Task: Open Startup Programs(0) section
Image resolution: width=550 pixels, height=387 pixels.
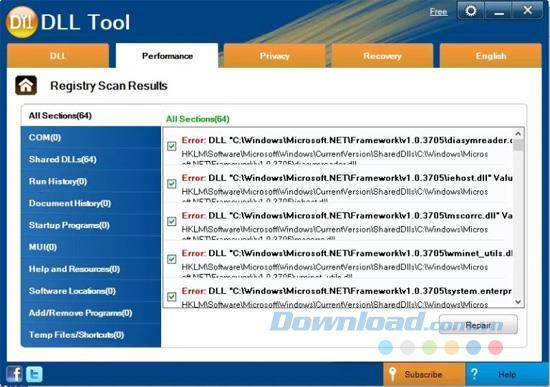Action: click(x=91, y=225)
